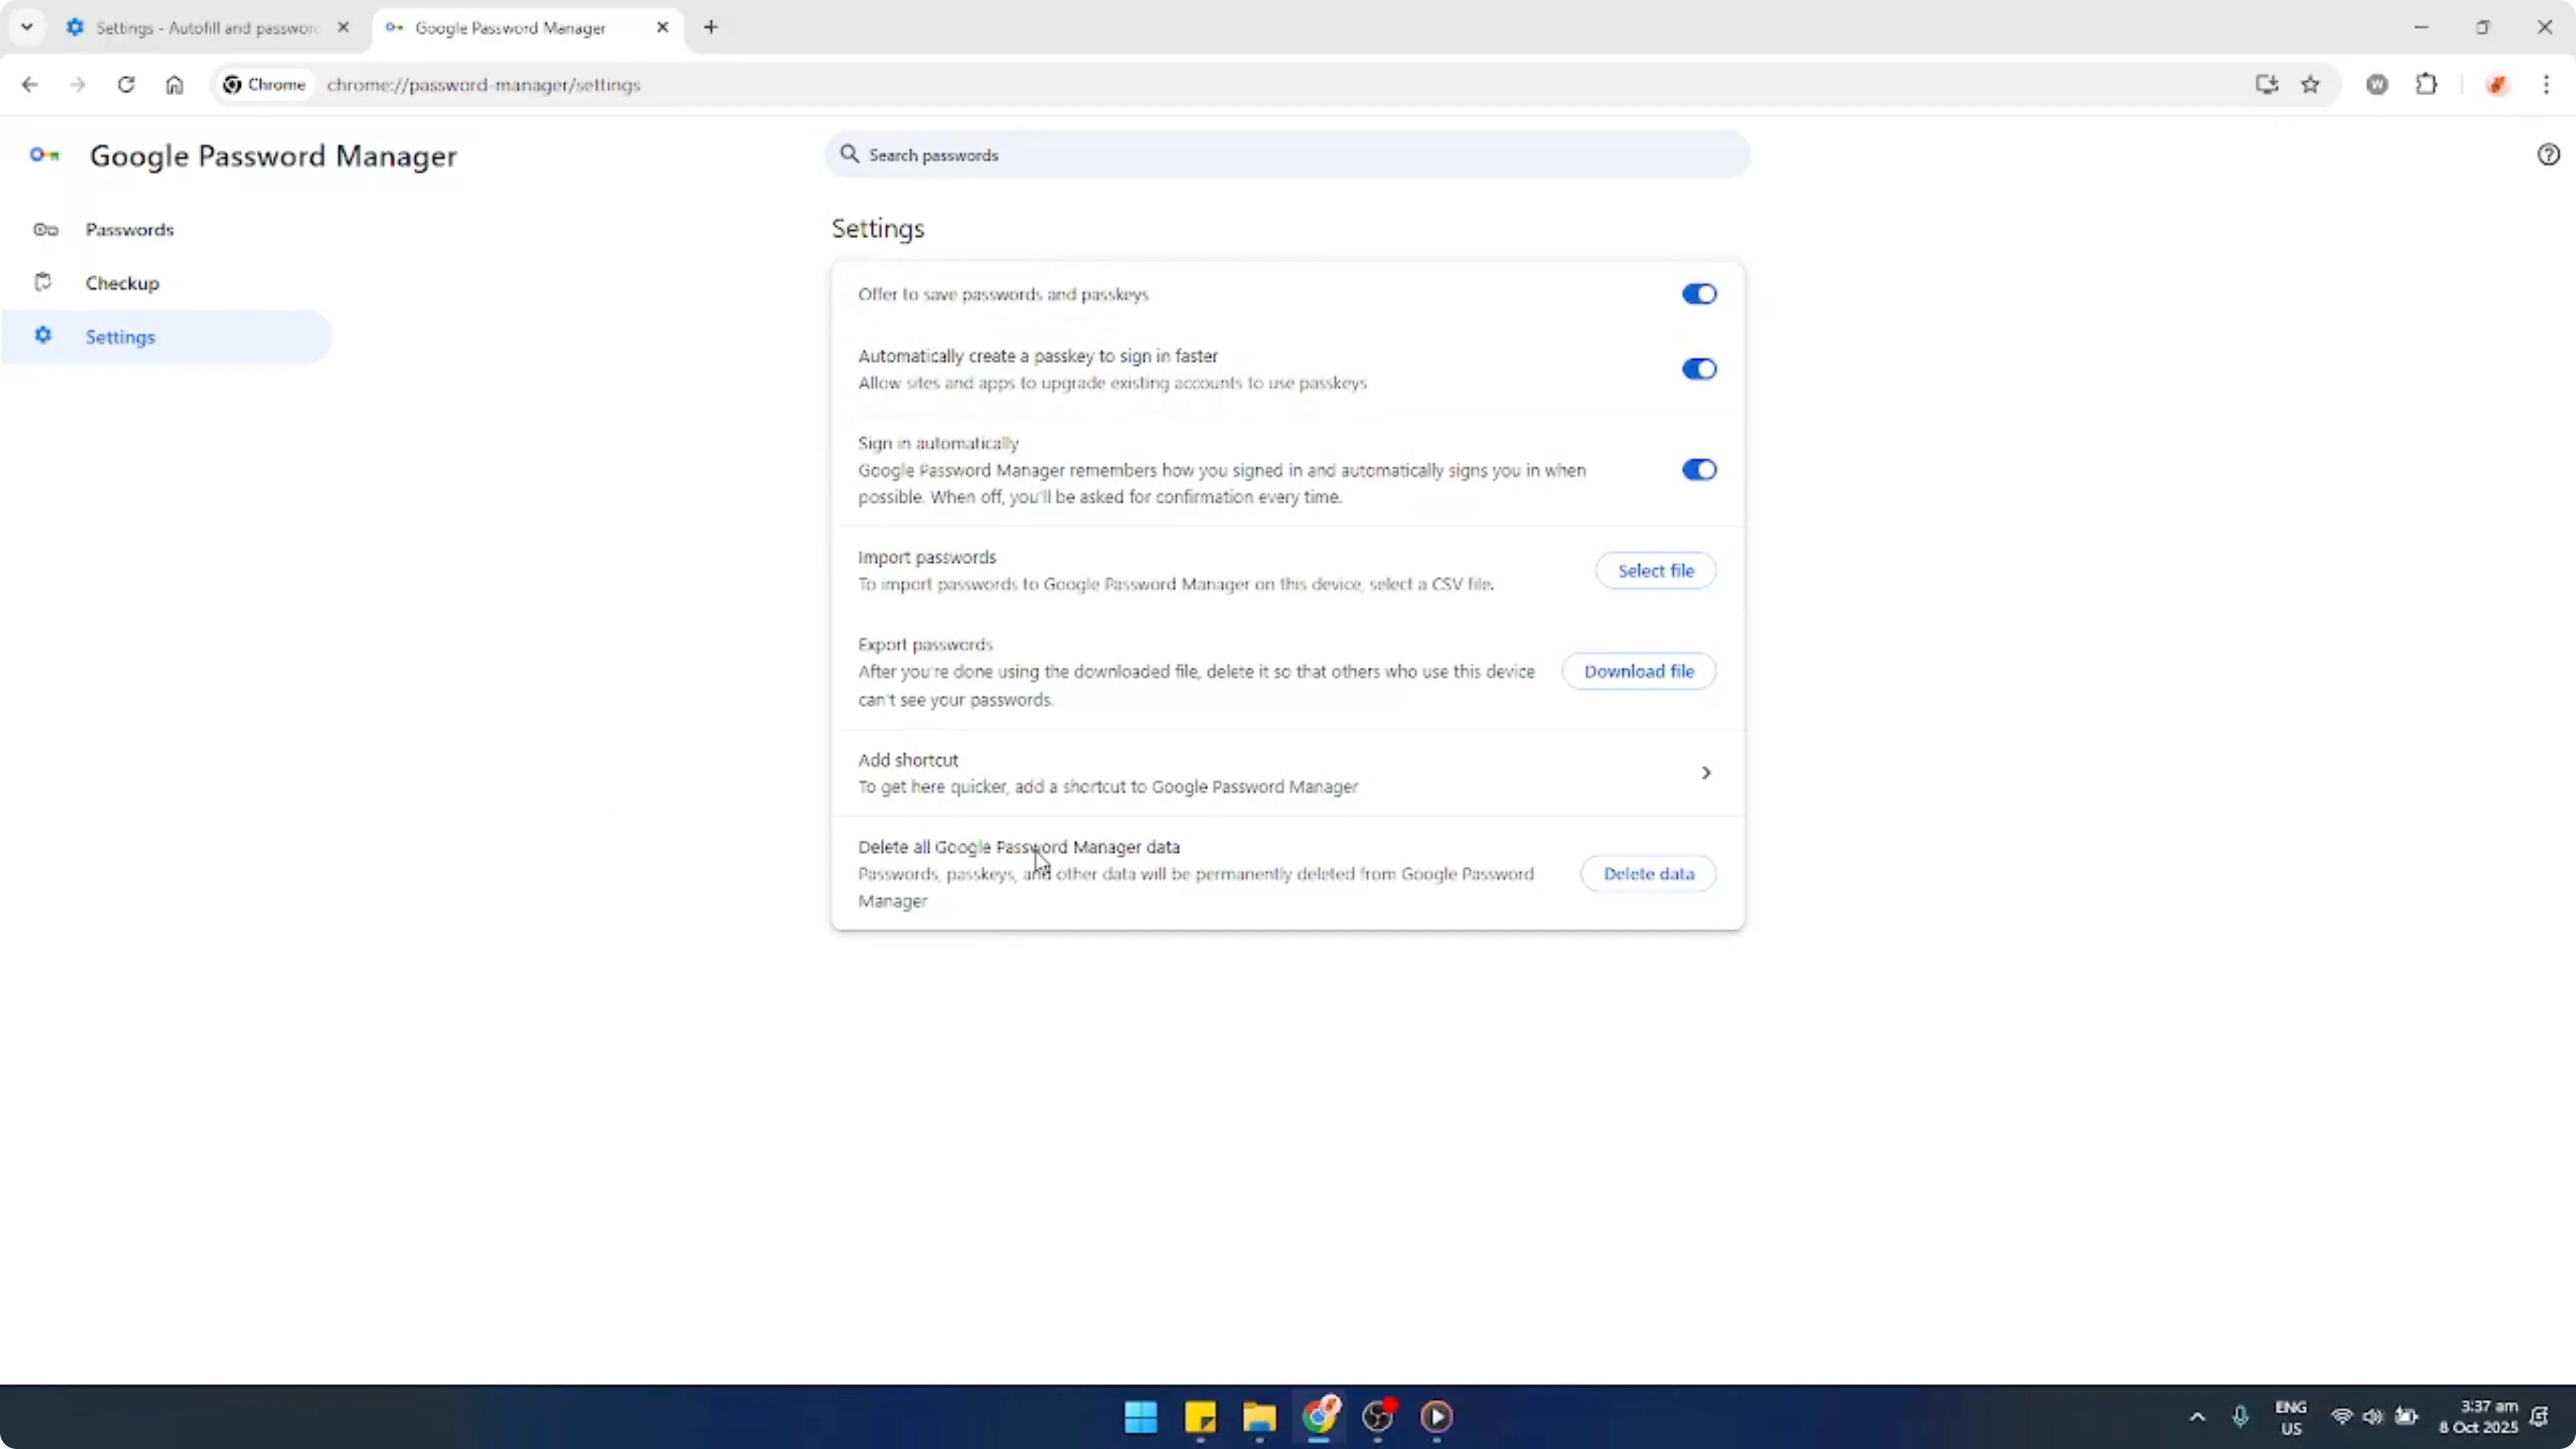2576x1449 pixels.
Task: Click the microphone tray icon
Action: click(2241, 1417)
